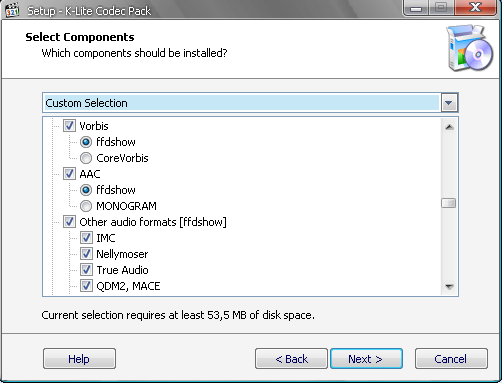The image size is (502, 383).
Task: Click the components list scrollbar thumb
Action: (x=449, y=203)
